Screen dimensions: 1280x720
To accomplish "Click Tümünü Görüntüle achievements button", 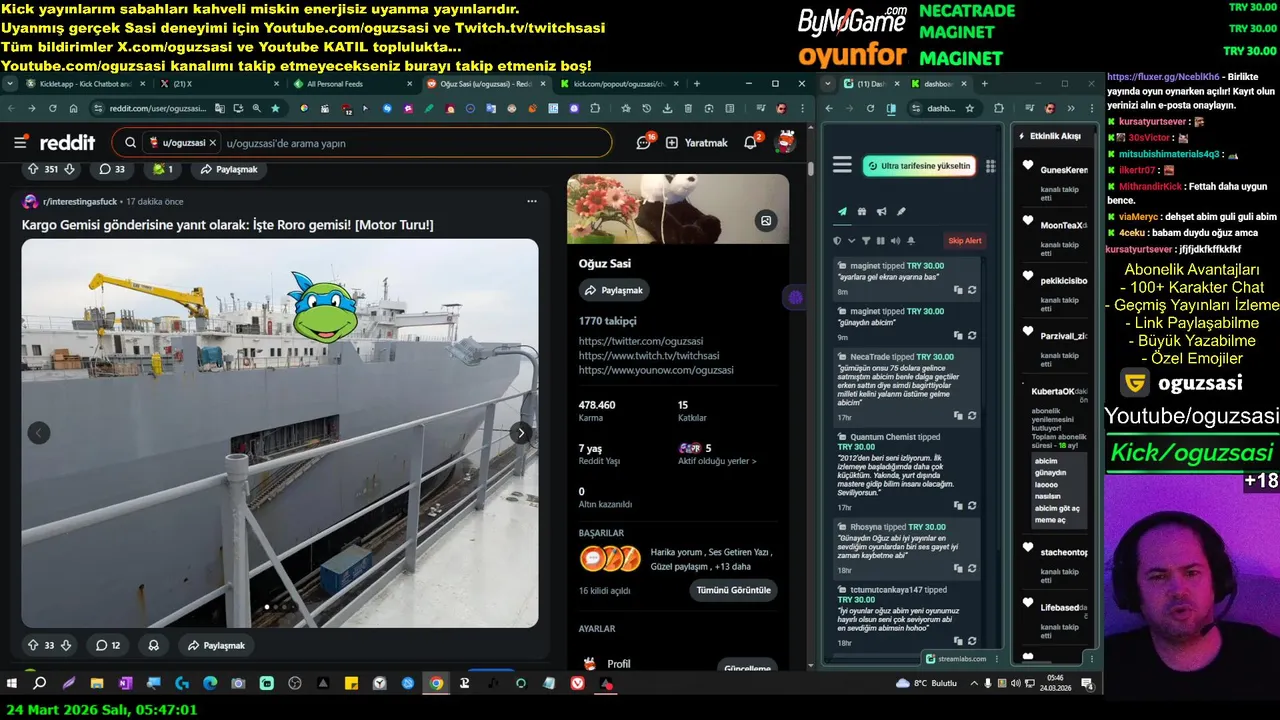I will pos(733,590).
